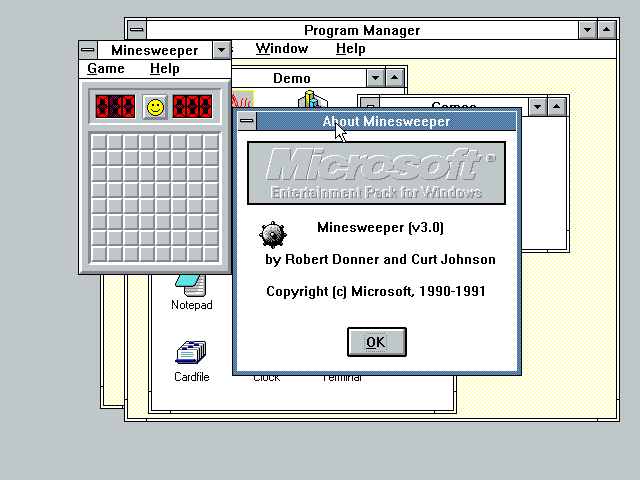The width and height of the screenshot is (640, 480).
Task: Maximize the Program Manager window
Action: [607, 30]
